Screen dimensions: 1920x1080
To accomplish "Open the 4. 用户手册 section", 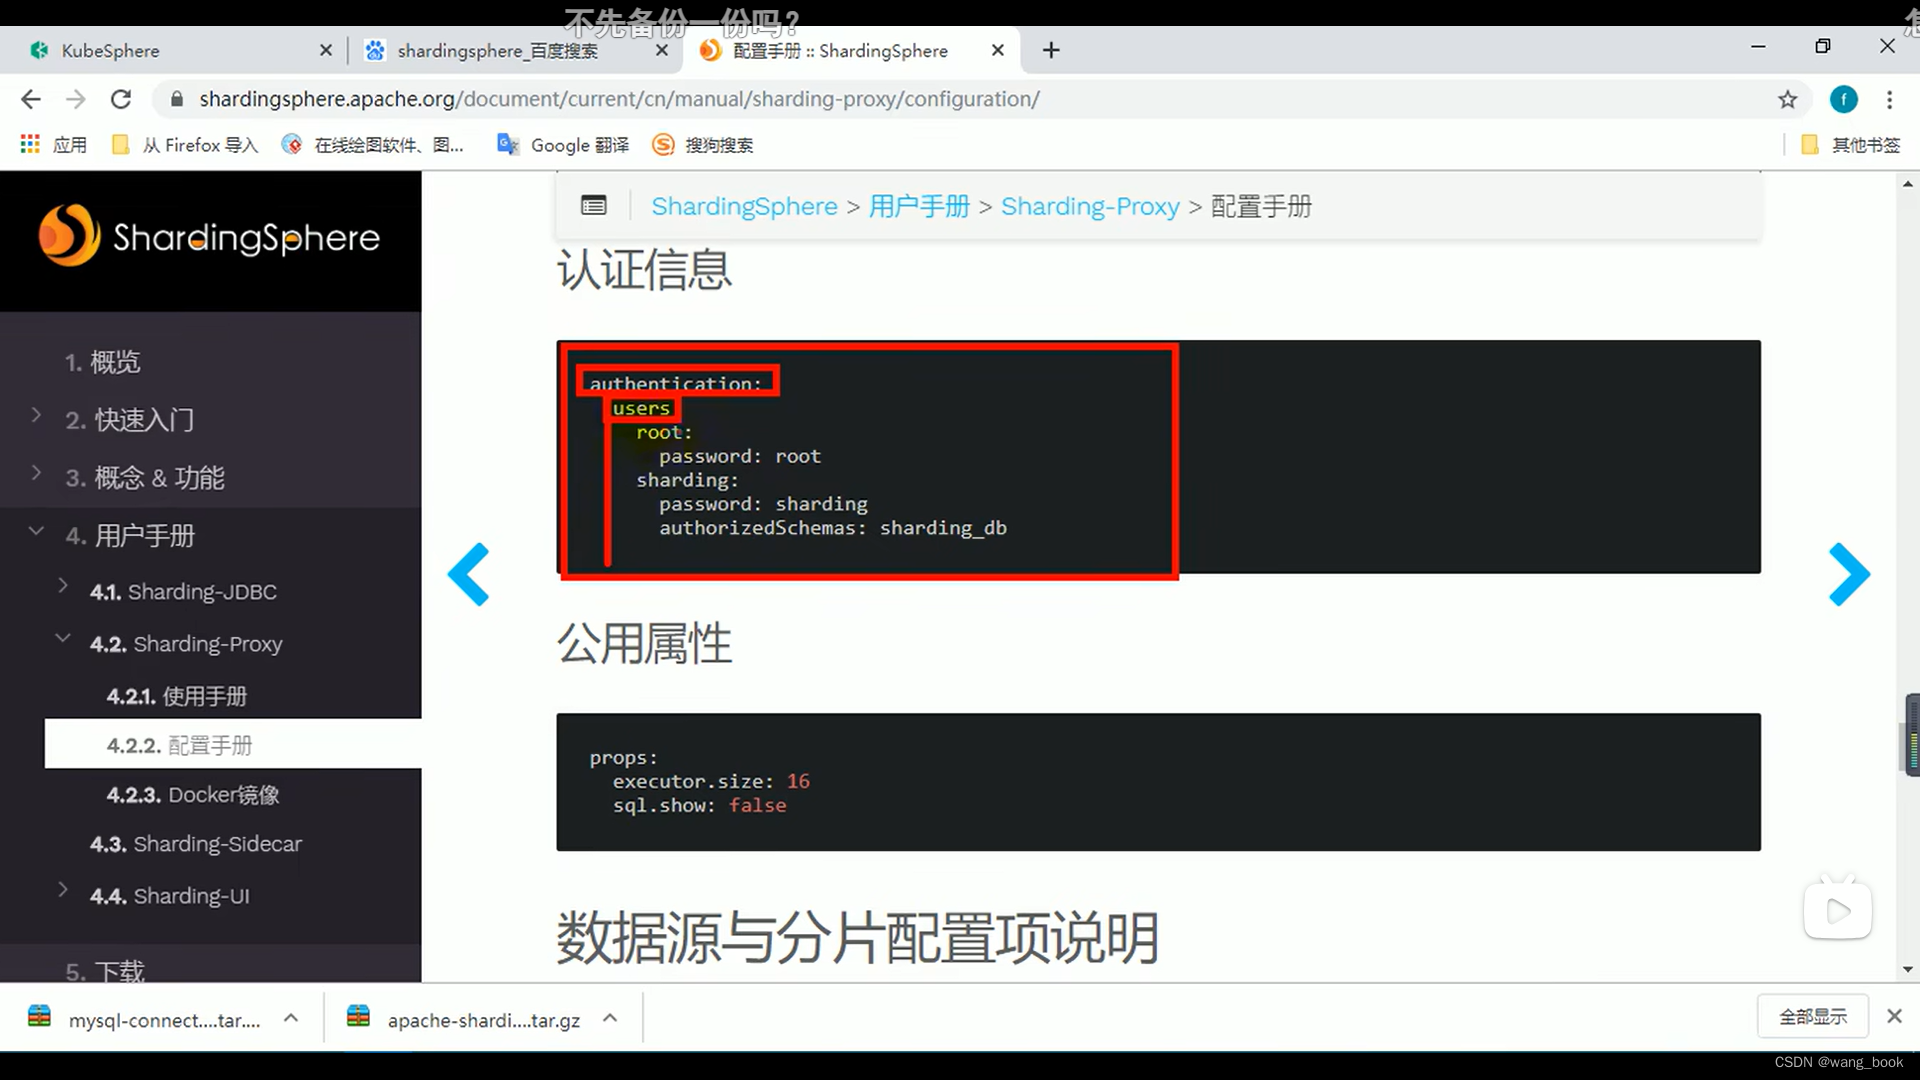I will pyautogui.click(x=130, y=536).
